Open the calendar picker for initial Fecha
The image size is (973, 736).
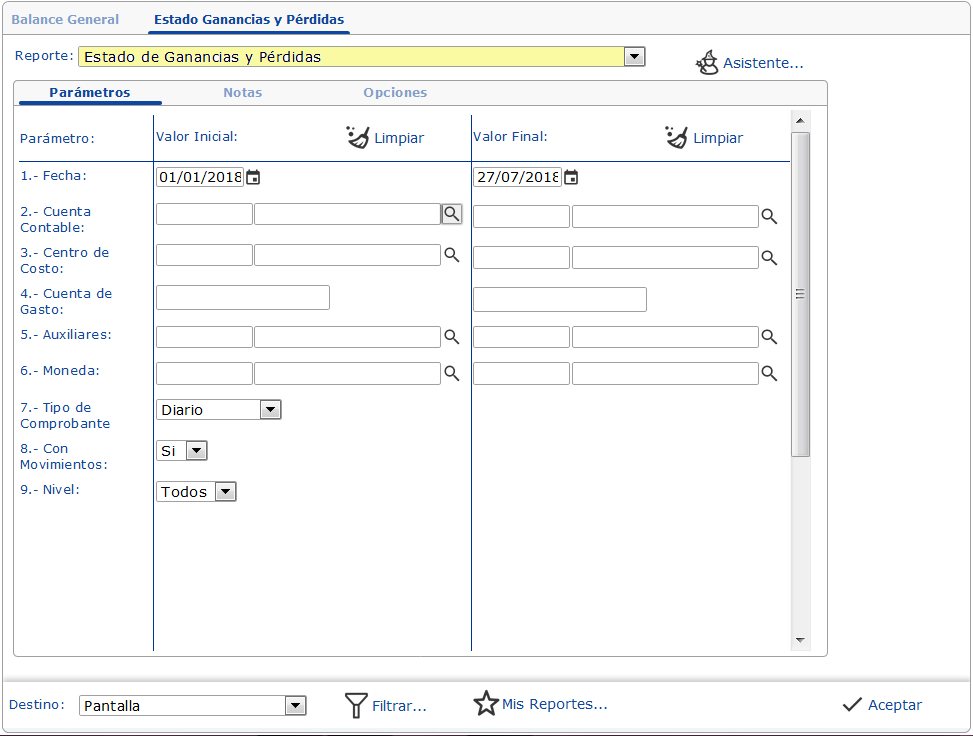[253, 177]
